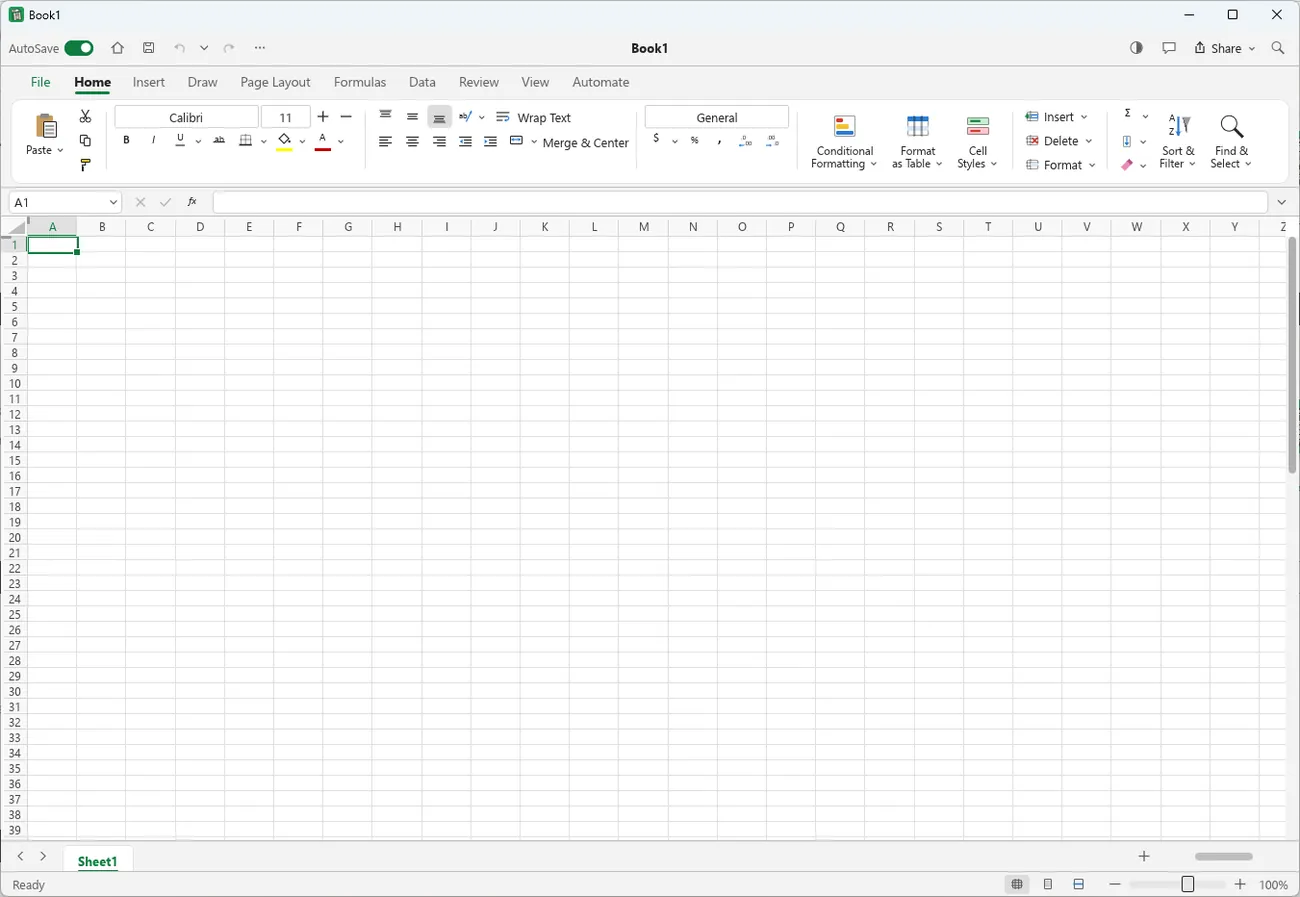Click the Format as Table button

[x=917, y=142]
